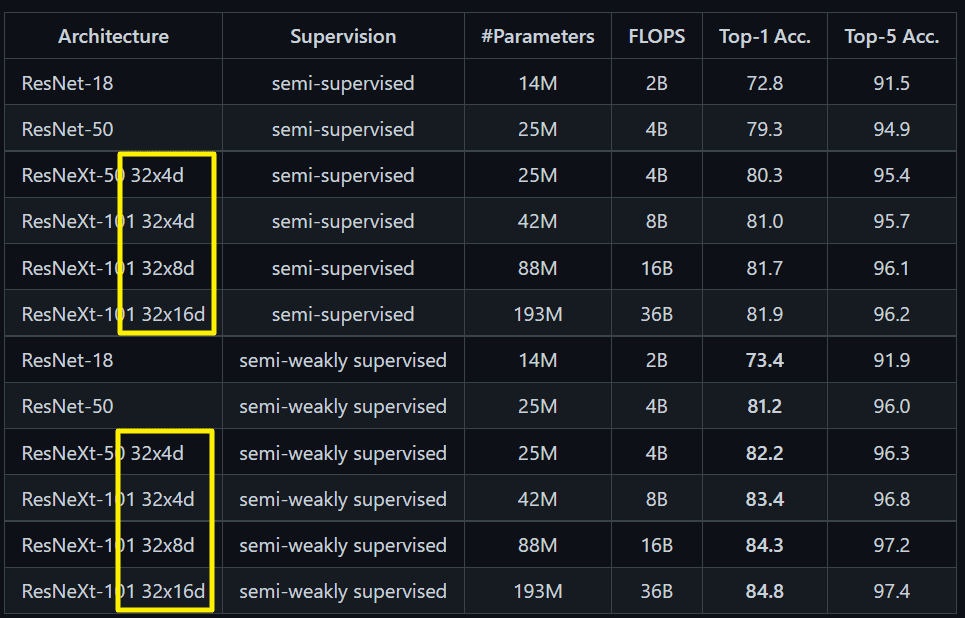Image resolution: width=965 pixels, height=618 pixels.
Task: Select the #Parameters column header
Action: pos(537,36)
